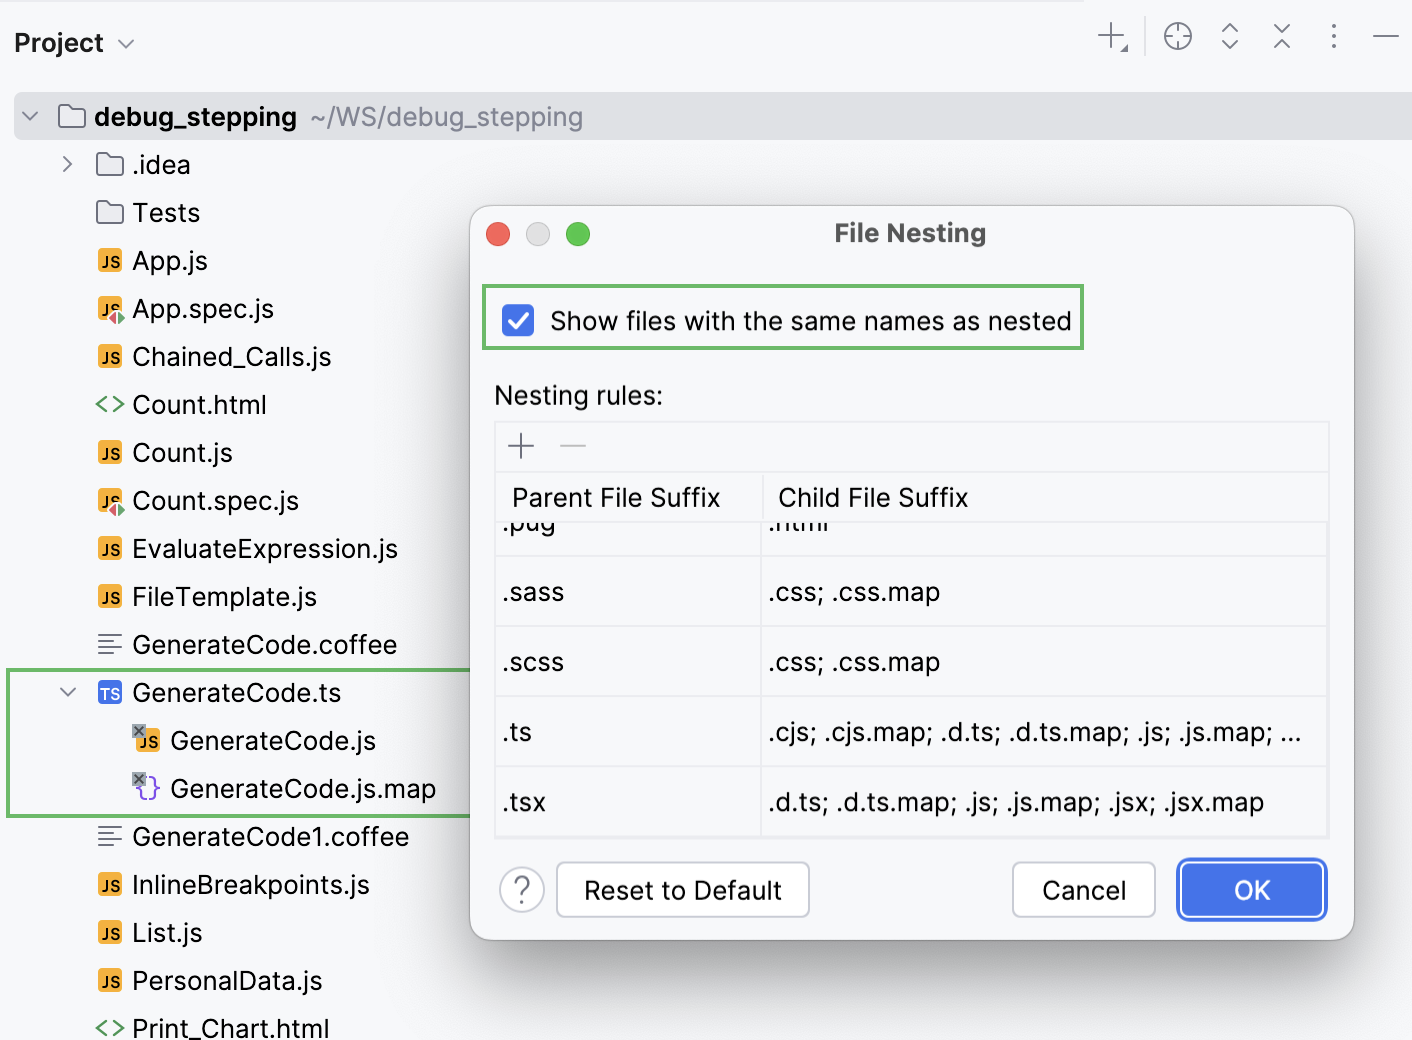Expand the .idea folder
The width and height of the screenshot is (1412, 1040).
(66, 164)
